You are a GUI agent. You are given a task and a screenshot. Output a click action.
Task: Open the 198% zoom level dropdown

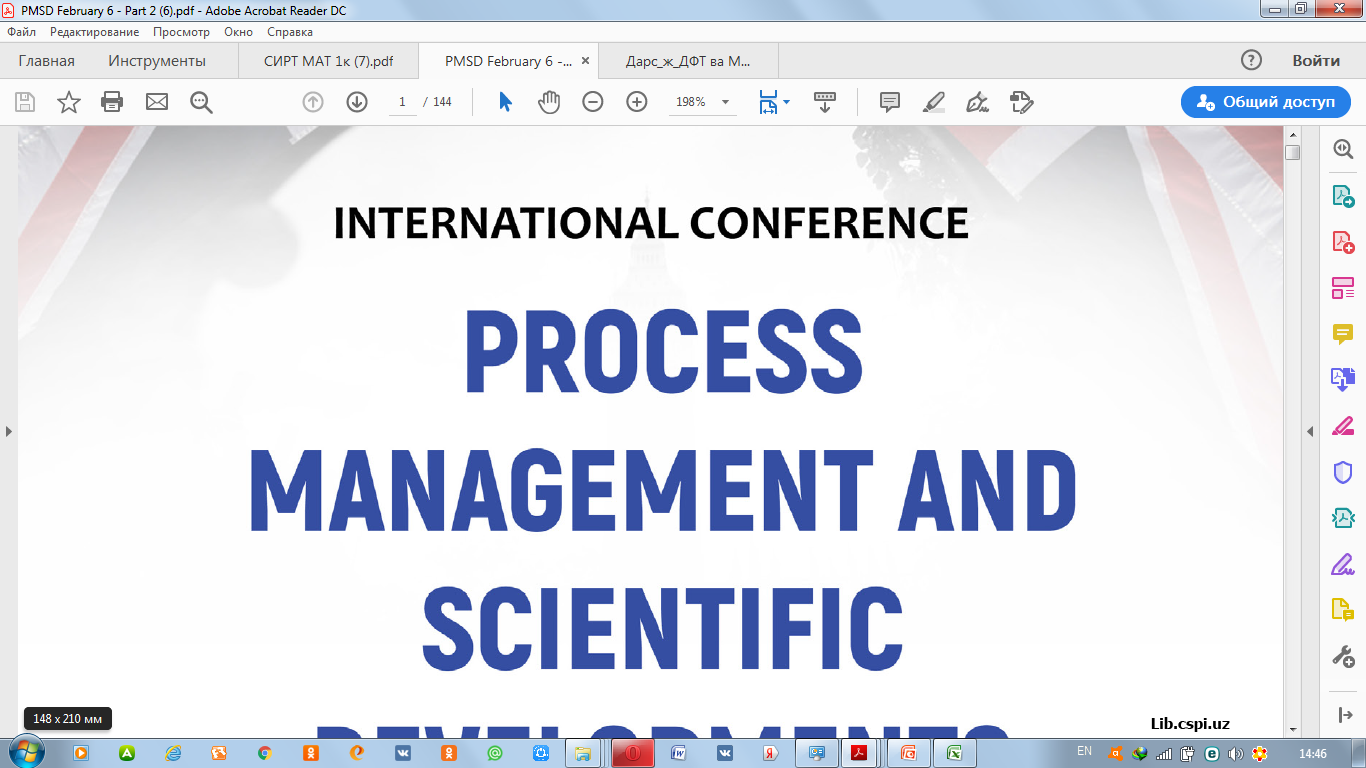coord(725,102)
